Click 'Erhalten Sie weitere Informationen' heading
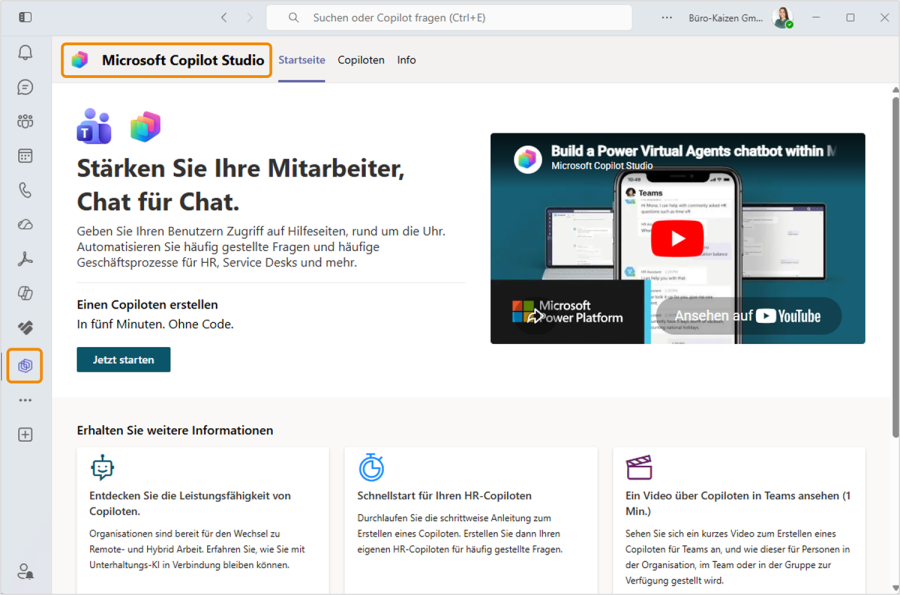The image size is (900, 595). tap(175, 430)
